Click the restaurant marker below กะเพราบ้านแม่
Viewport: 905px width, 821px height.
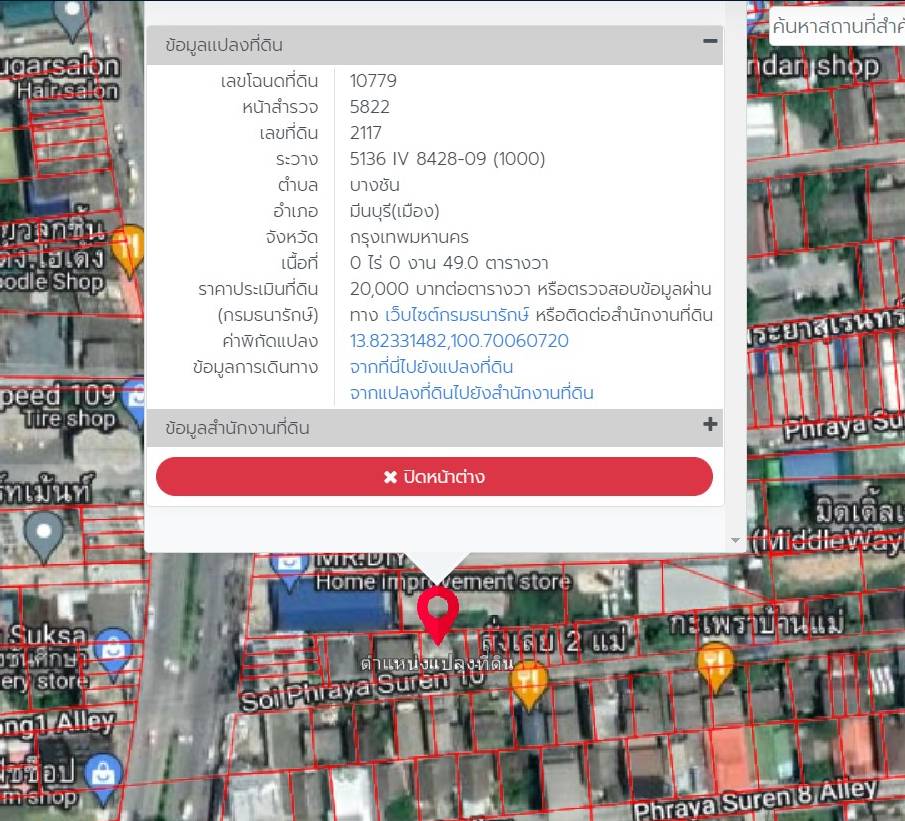pyautogui.click(x=715, y=667)
